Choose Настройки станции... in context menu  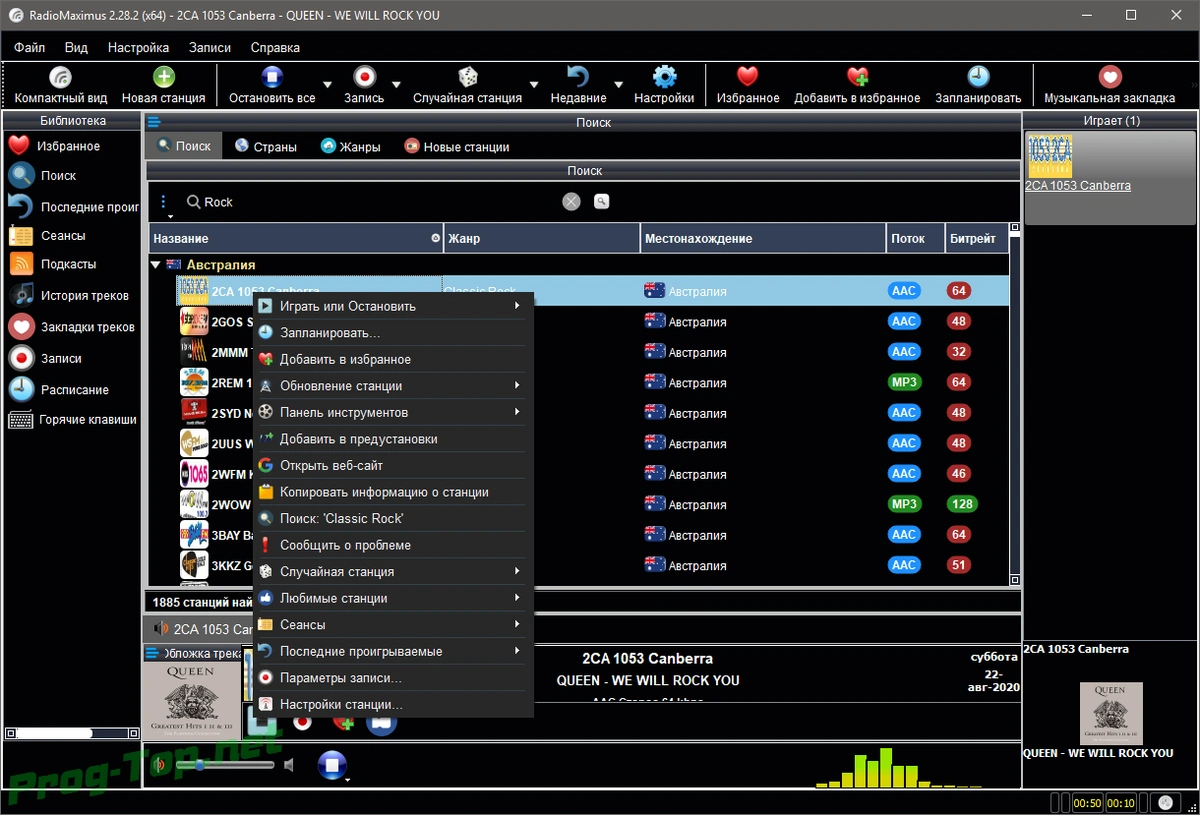pos(393,704)
